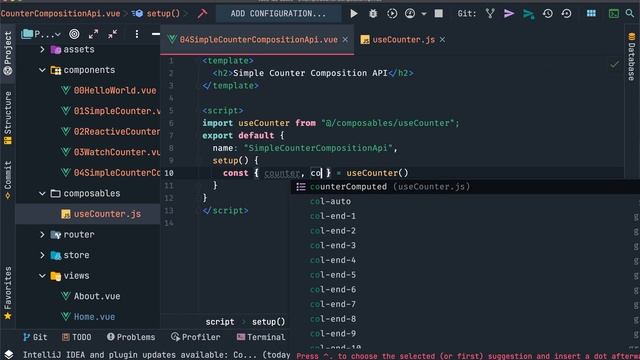Run with coverage icon in toolbar

[392, 13]
